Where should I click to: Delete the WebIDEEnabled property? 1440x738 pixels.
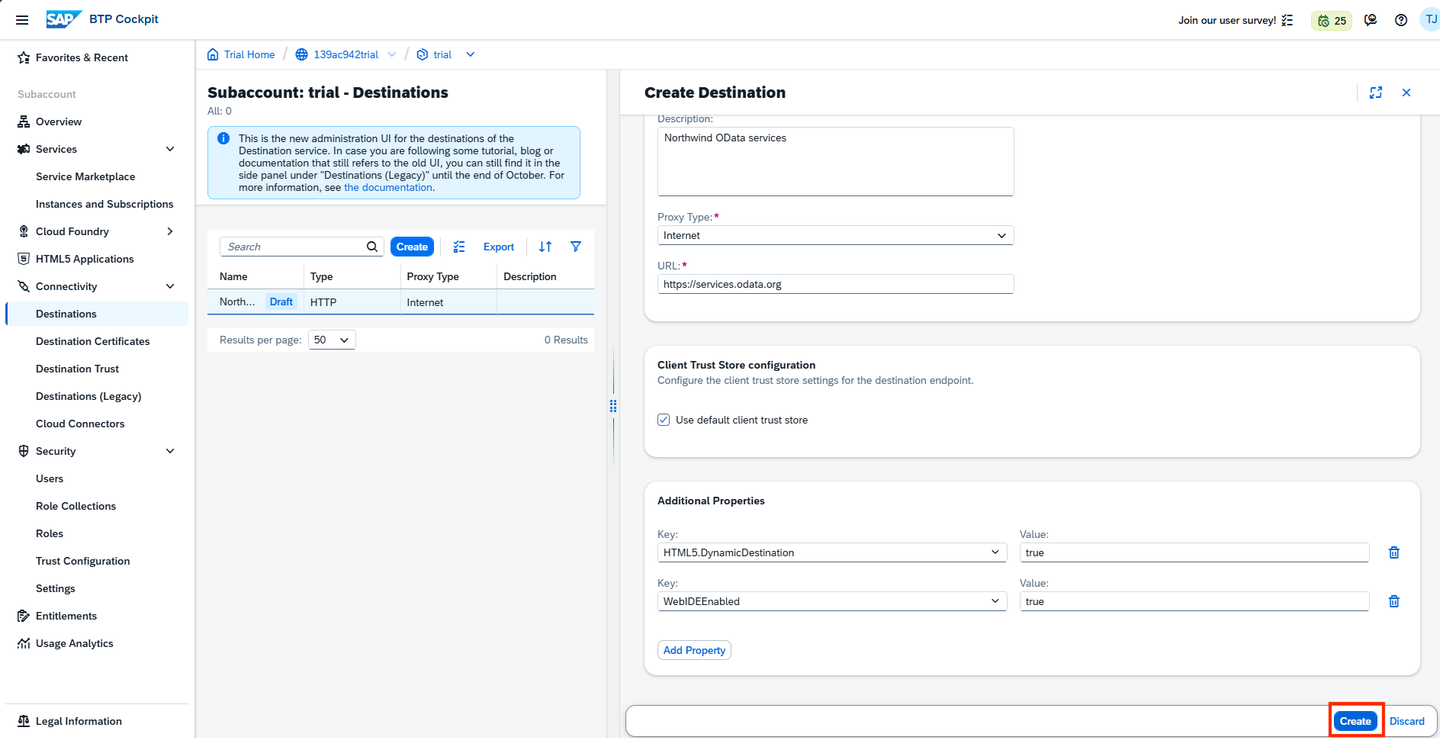[x=1394, y=602]
